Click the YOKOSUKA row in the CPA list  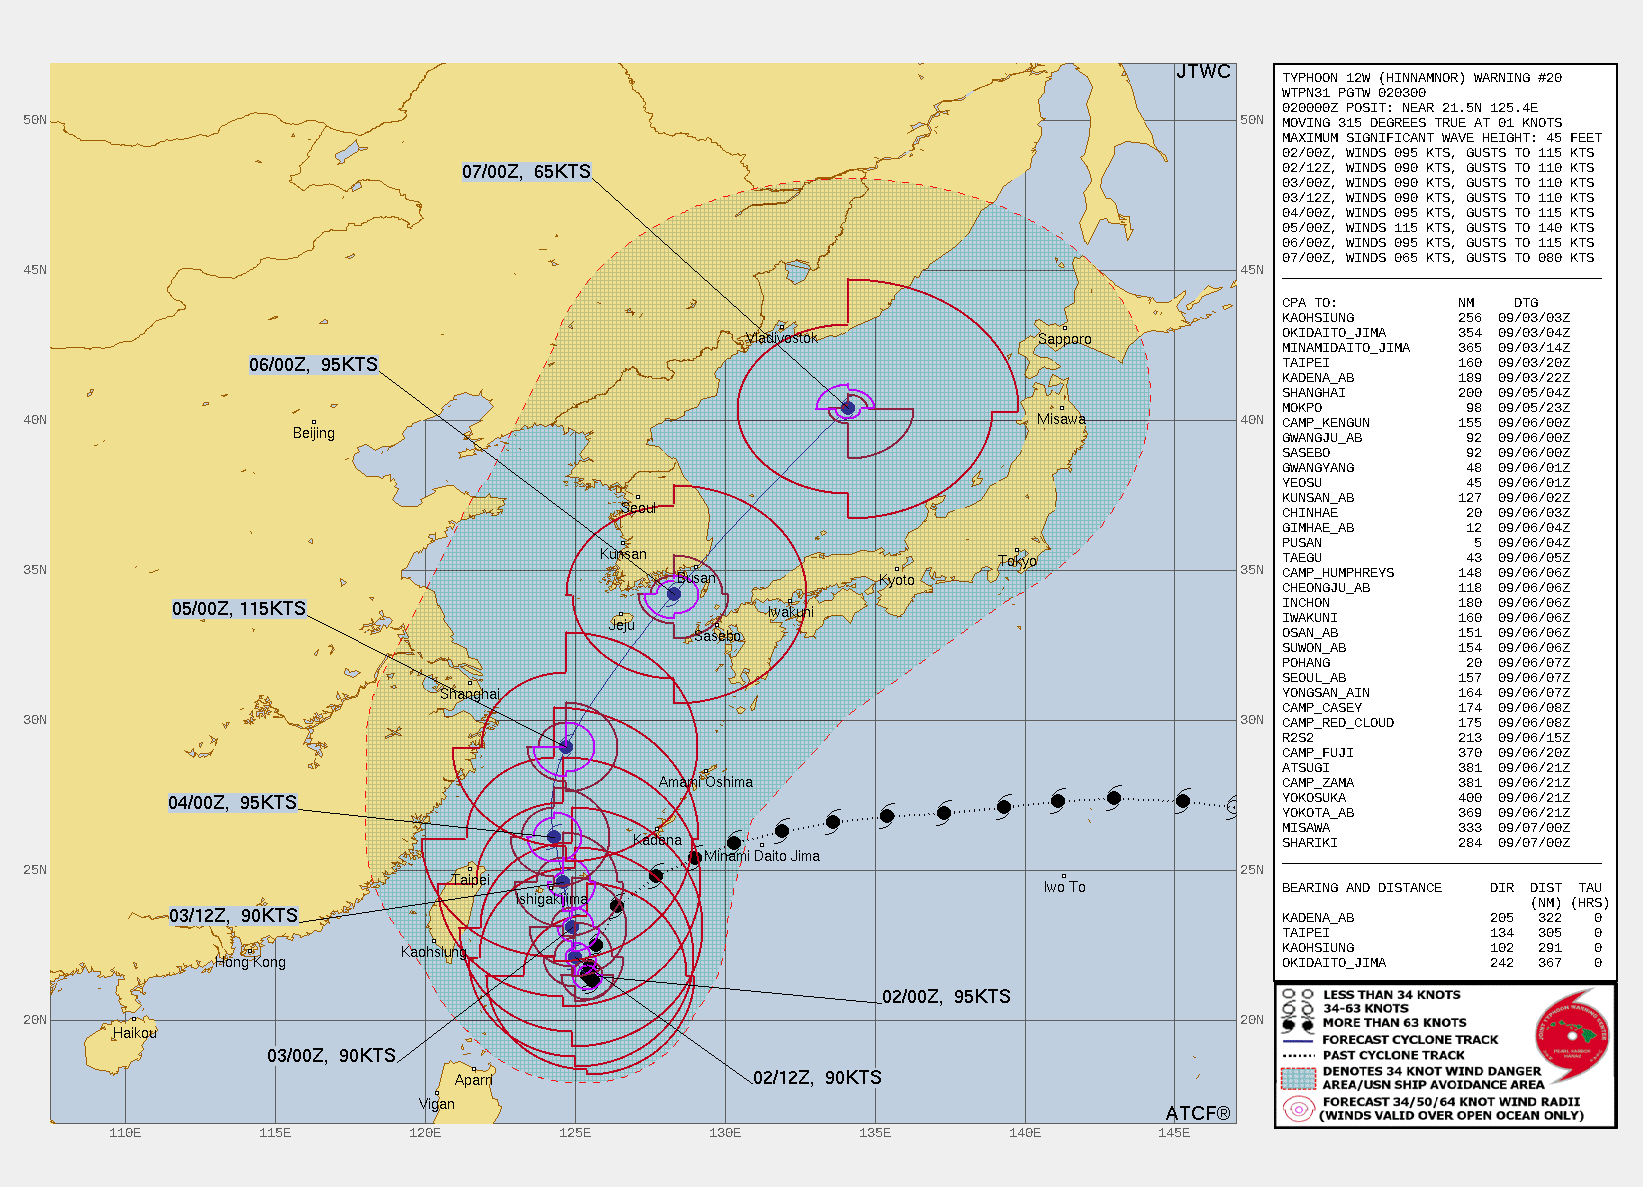pyautogui.click(x=1426, y=798)
